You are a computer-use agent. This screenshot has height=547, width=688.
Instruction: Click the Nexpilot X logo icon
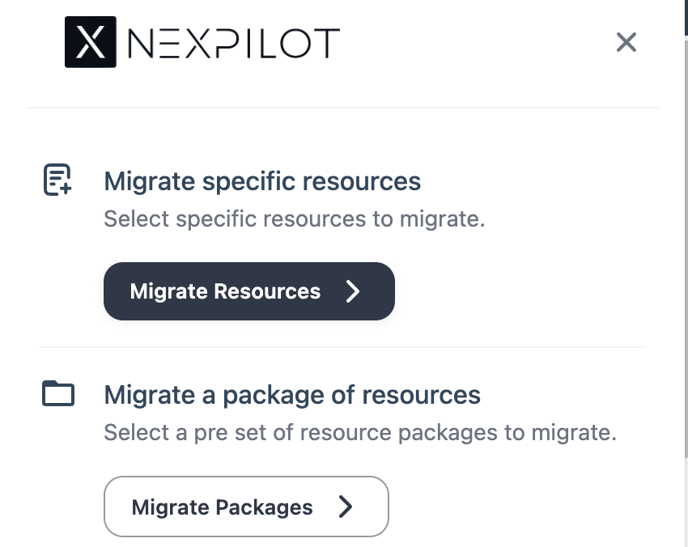[x=90, y=42]
